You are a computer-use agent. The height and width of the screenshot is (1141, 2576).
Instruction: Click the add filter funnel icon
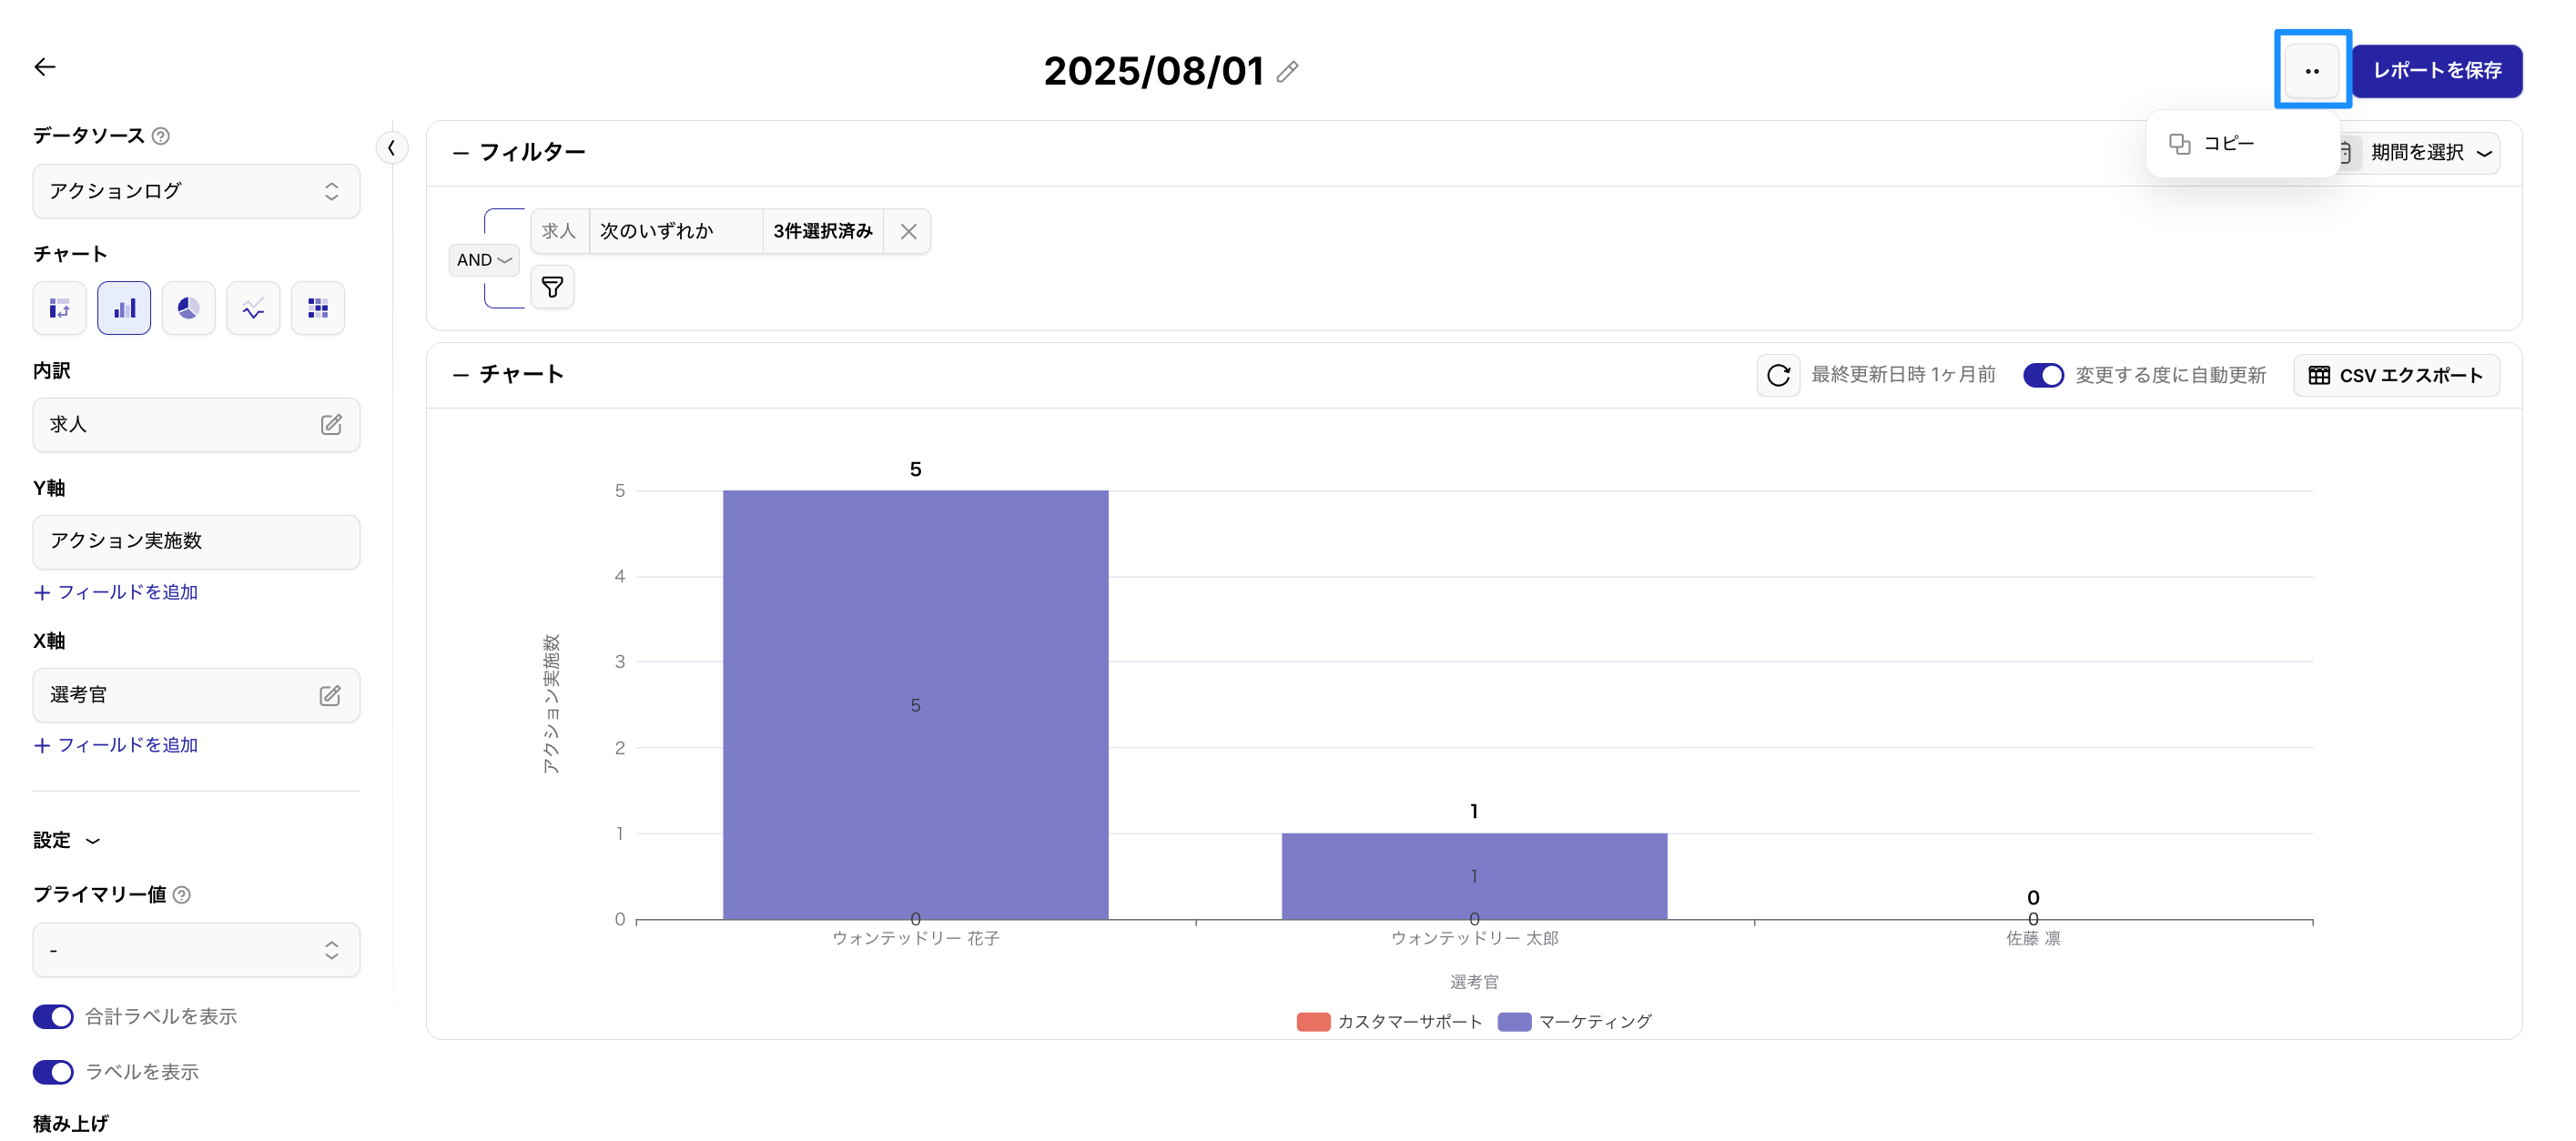552,288
